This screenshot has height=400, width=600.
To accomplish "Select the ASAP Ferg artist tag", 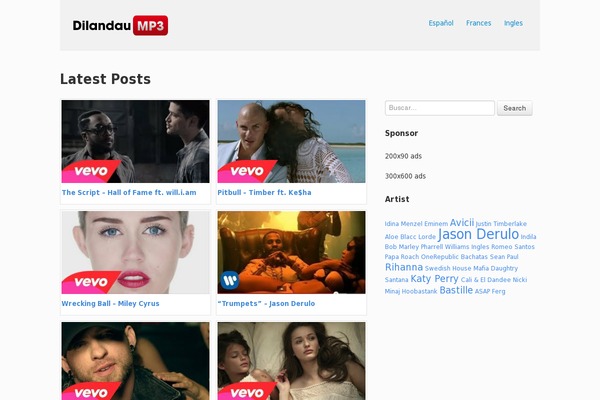I will coord(490,291).
